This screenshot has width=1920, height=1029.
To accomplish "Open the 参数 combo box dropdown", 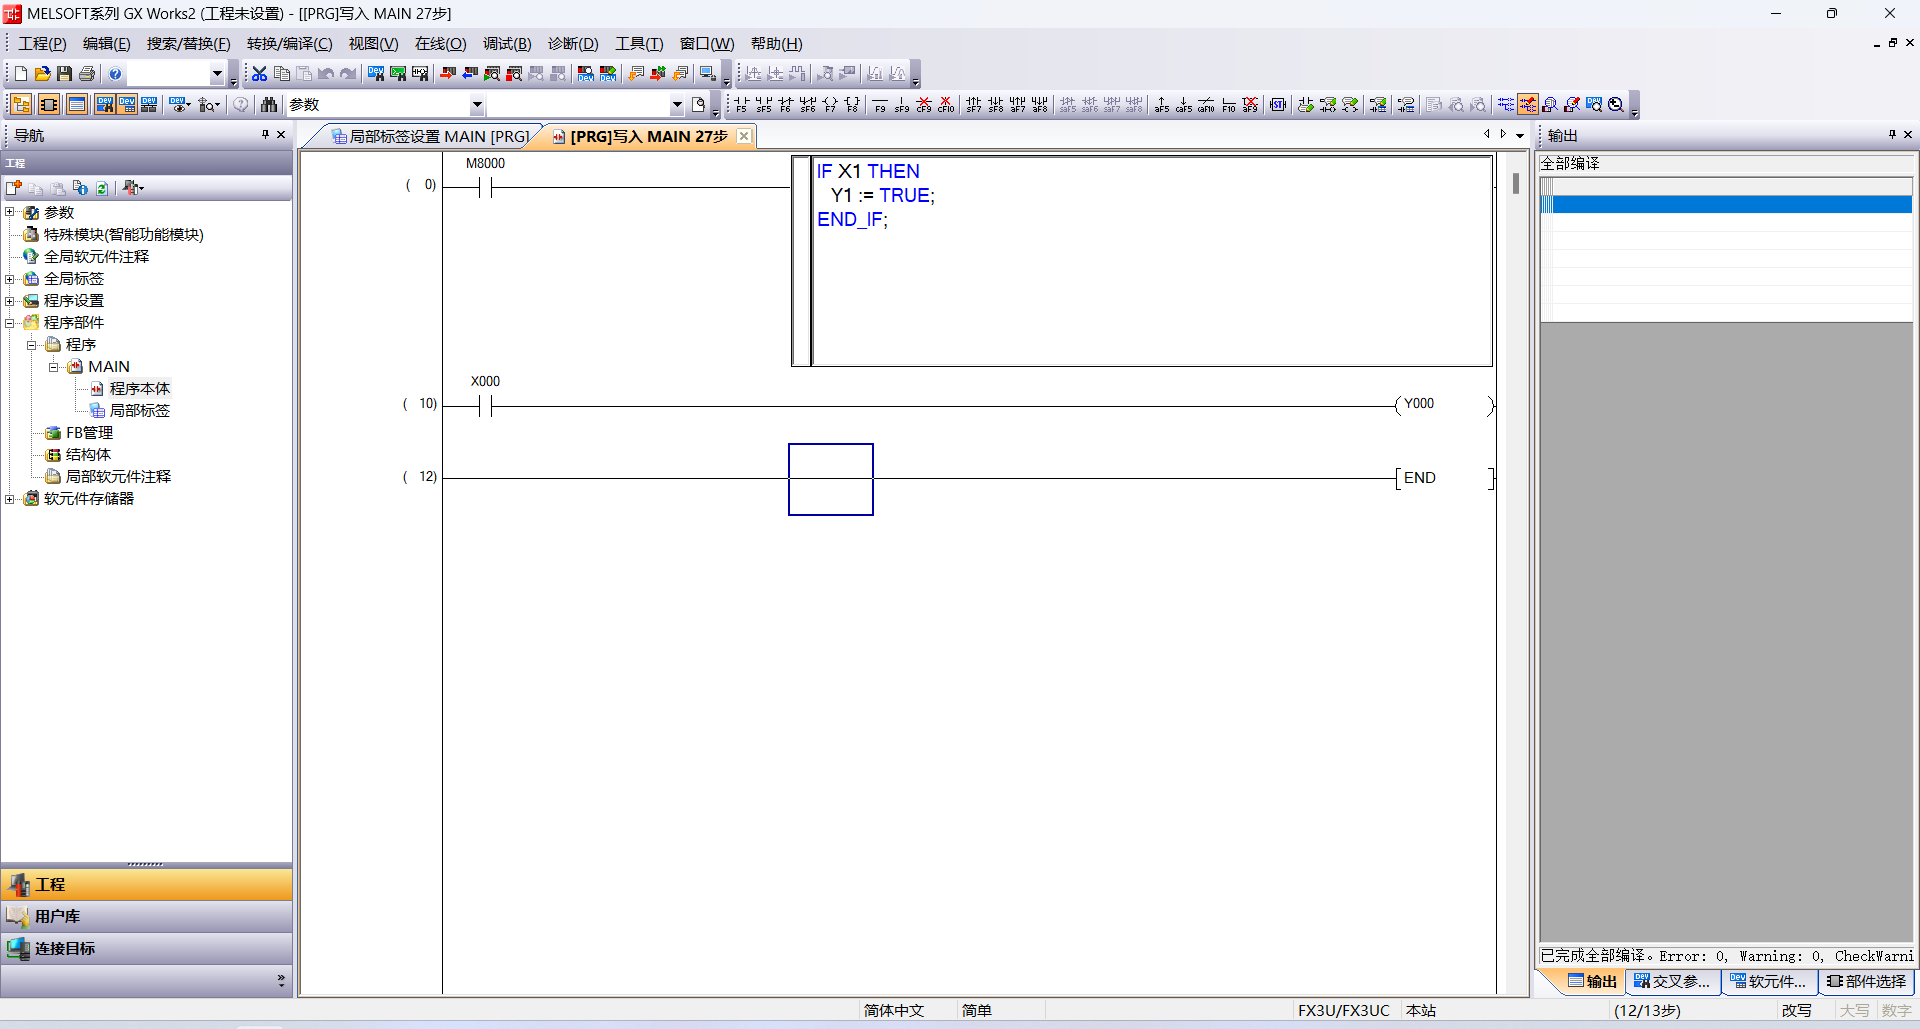I will point(477,105).
